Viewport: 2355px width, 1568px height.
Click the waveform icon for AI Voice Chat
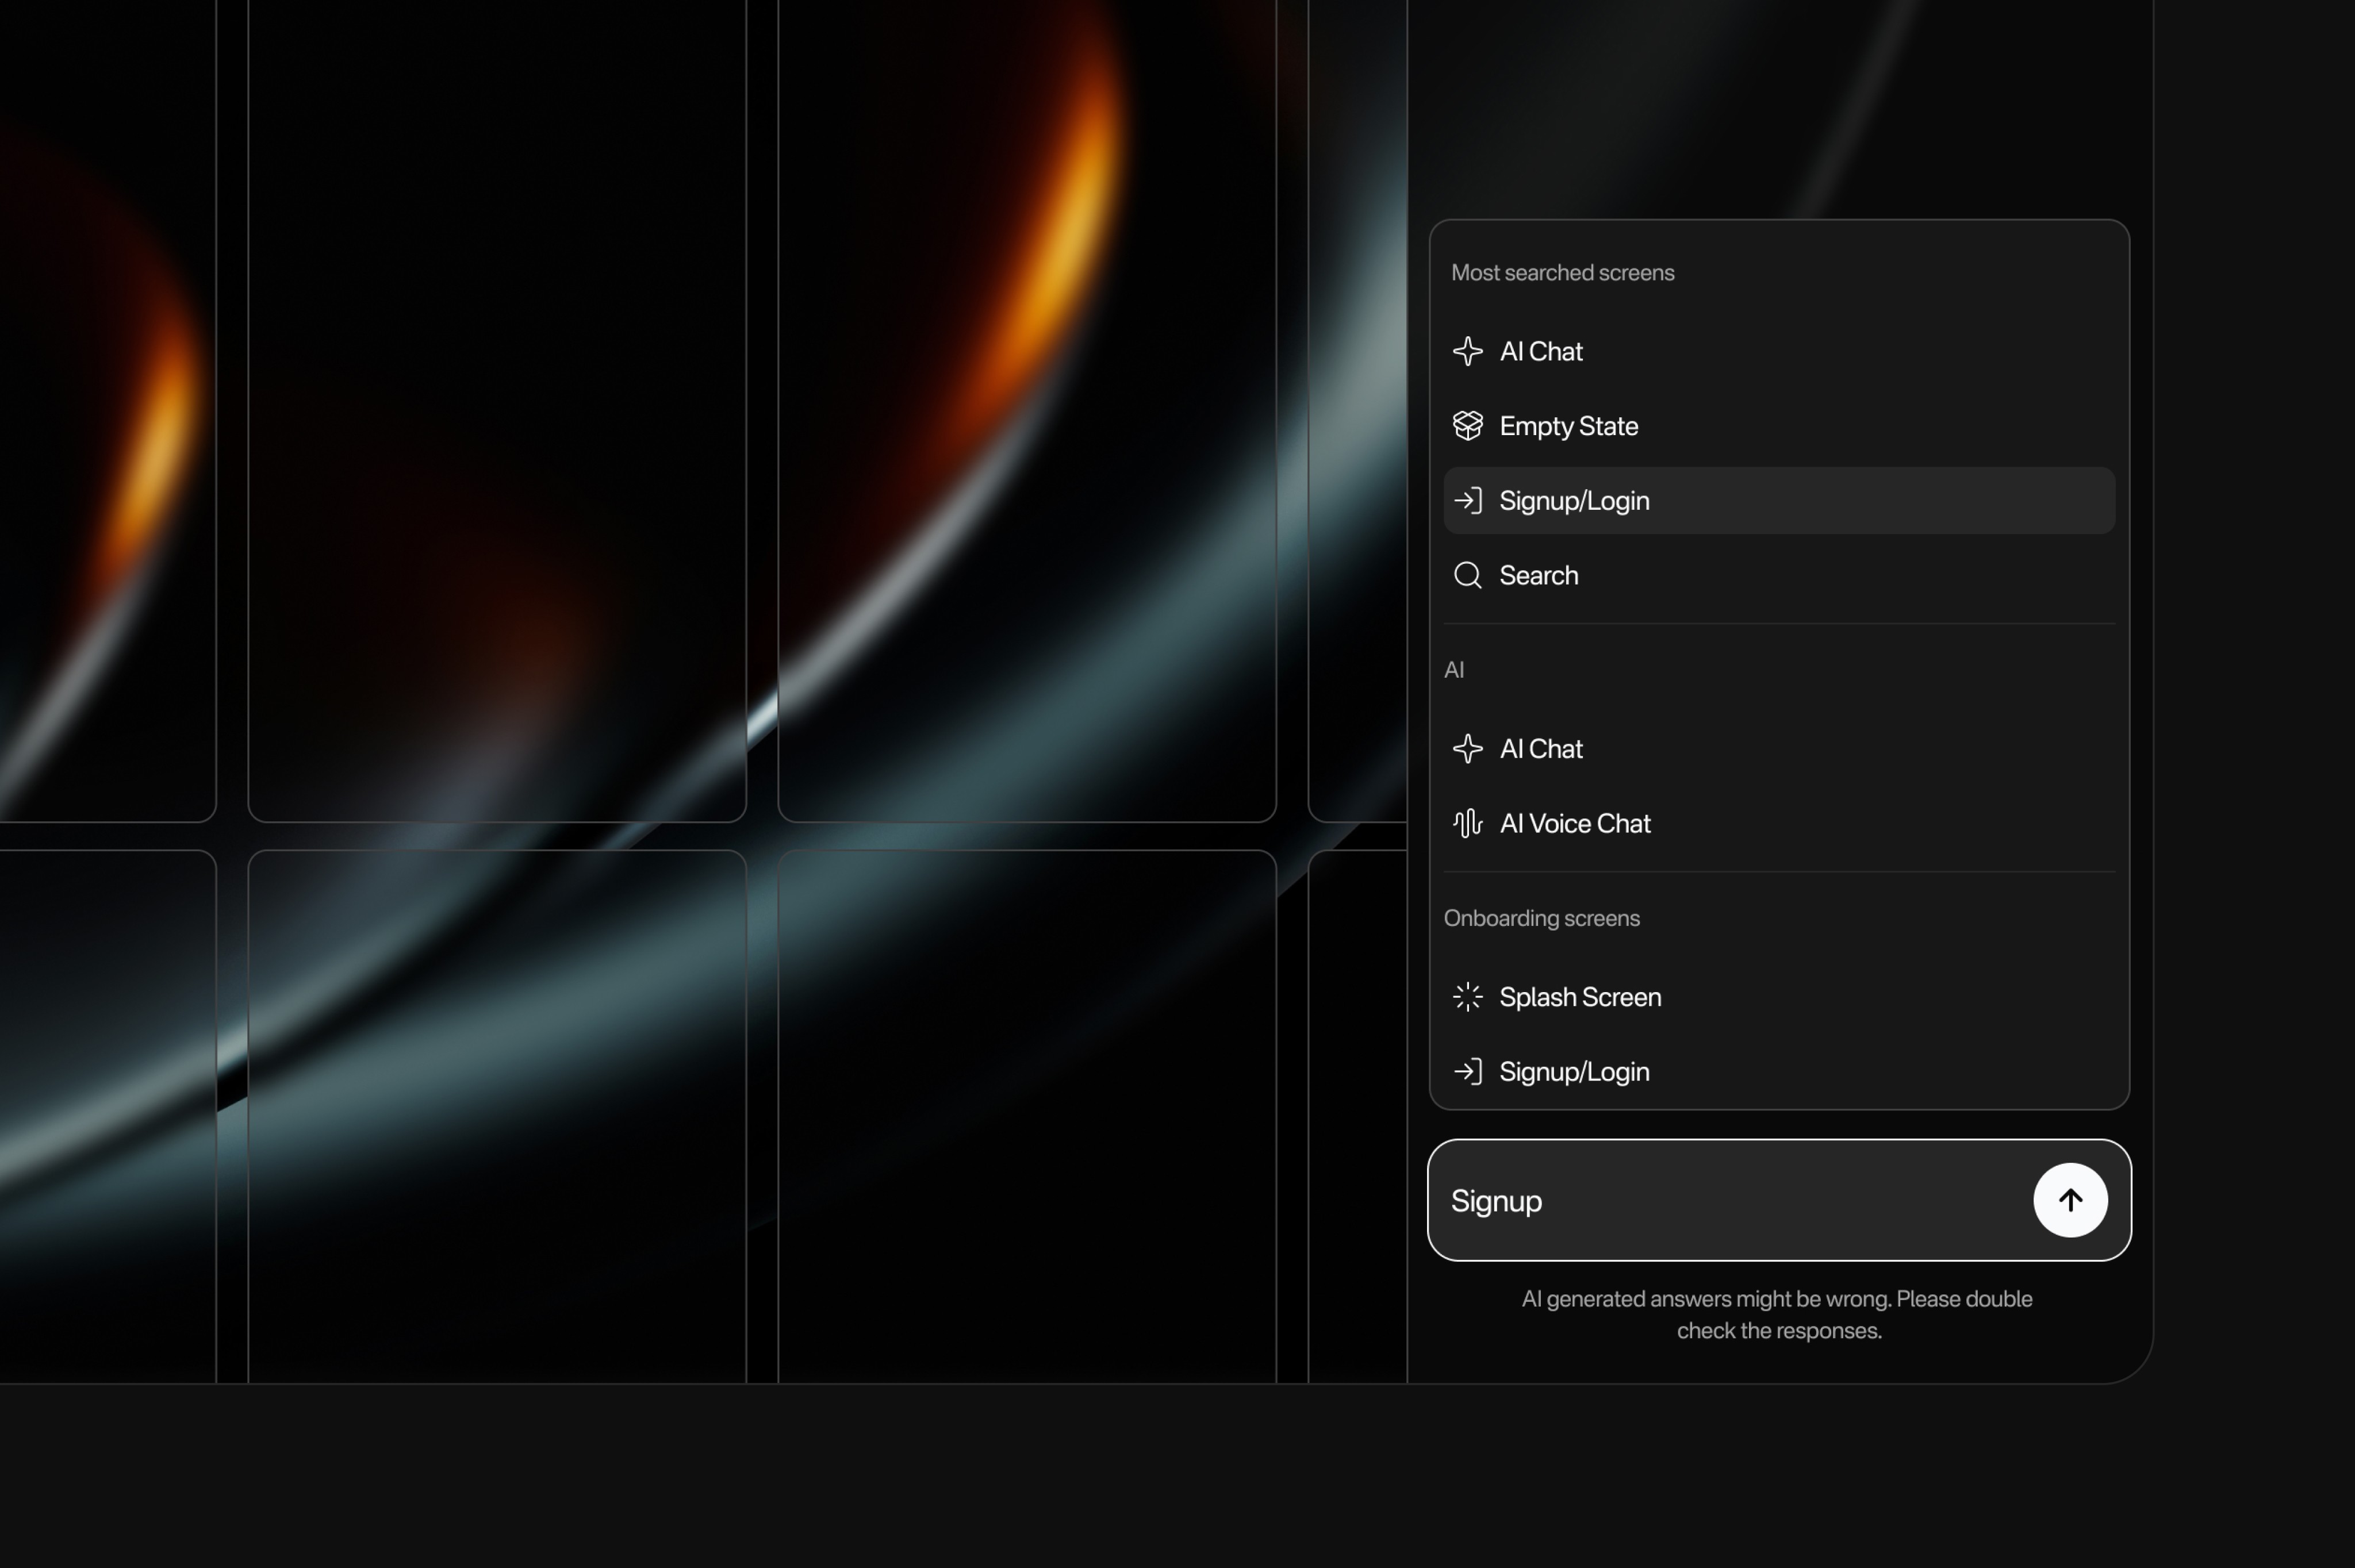pyautogui.click(x=1467, y=823)
